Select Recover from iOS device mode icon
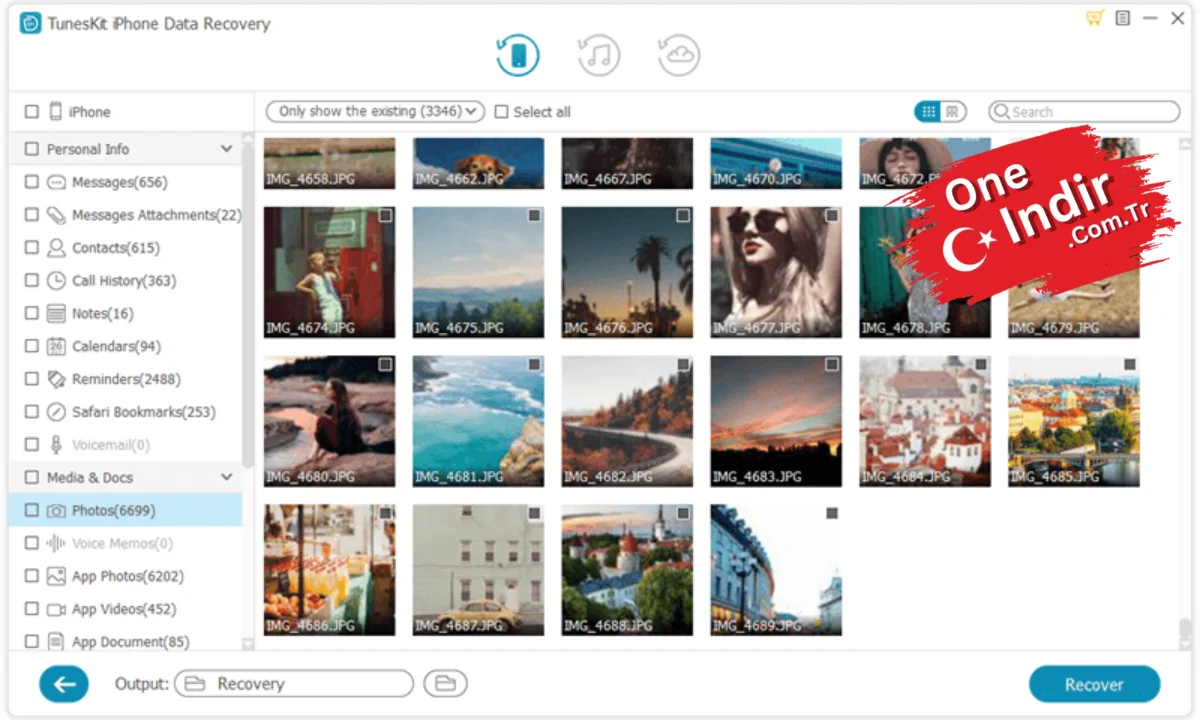 (518, 55)
